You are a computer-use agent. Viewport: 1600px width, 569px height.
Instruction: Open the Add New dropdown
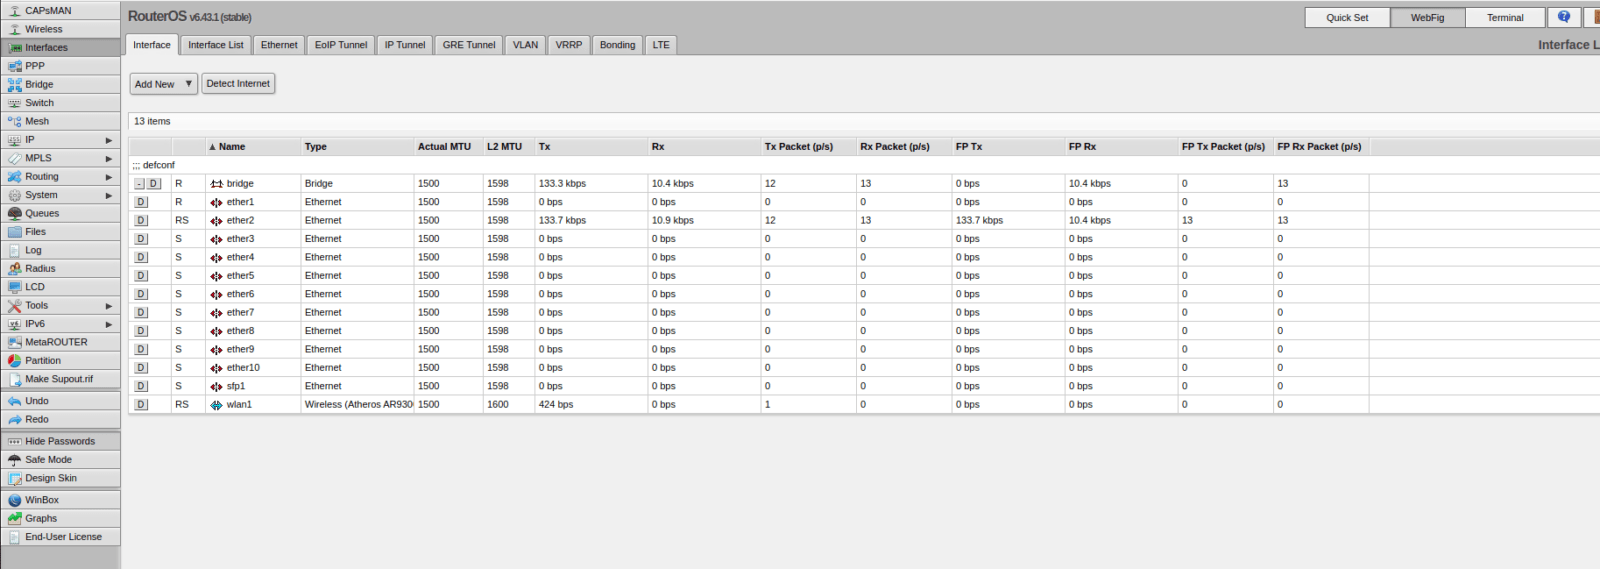click(x=163, y=84)
